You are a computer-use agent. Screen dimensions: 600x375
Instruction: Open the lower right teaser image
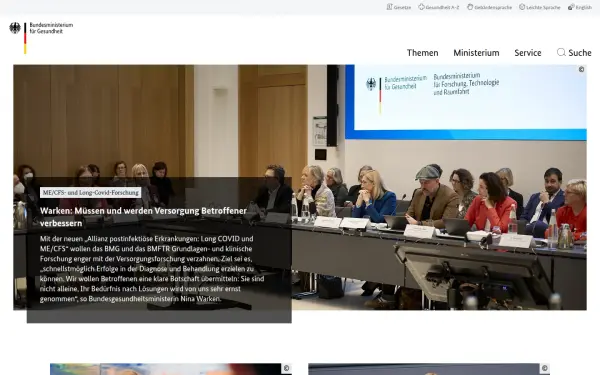tap(429, 369)
